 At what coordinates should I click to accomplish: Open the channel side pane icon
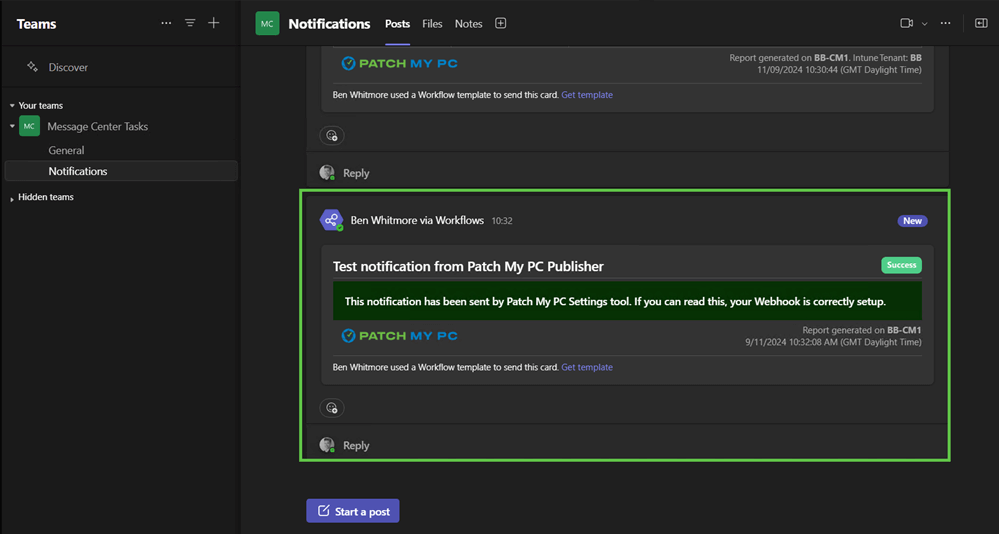(x=981, y=23)
